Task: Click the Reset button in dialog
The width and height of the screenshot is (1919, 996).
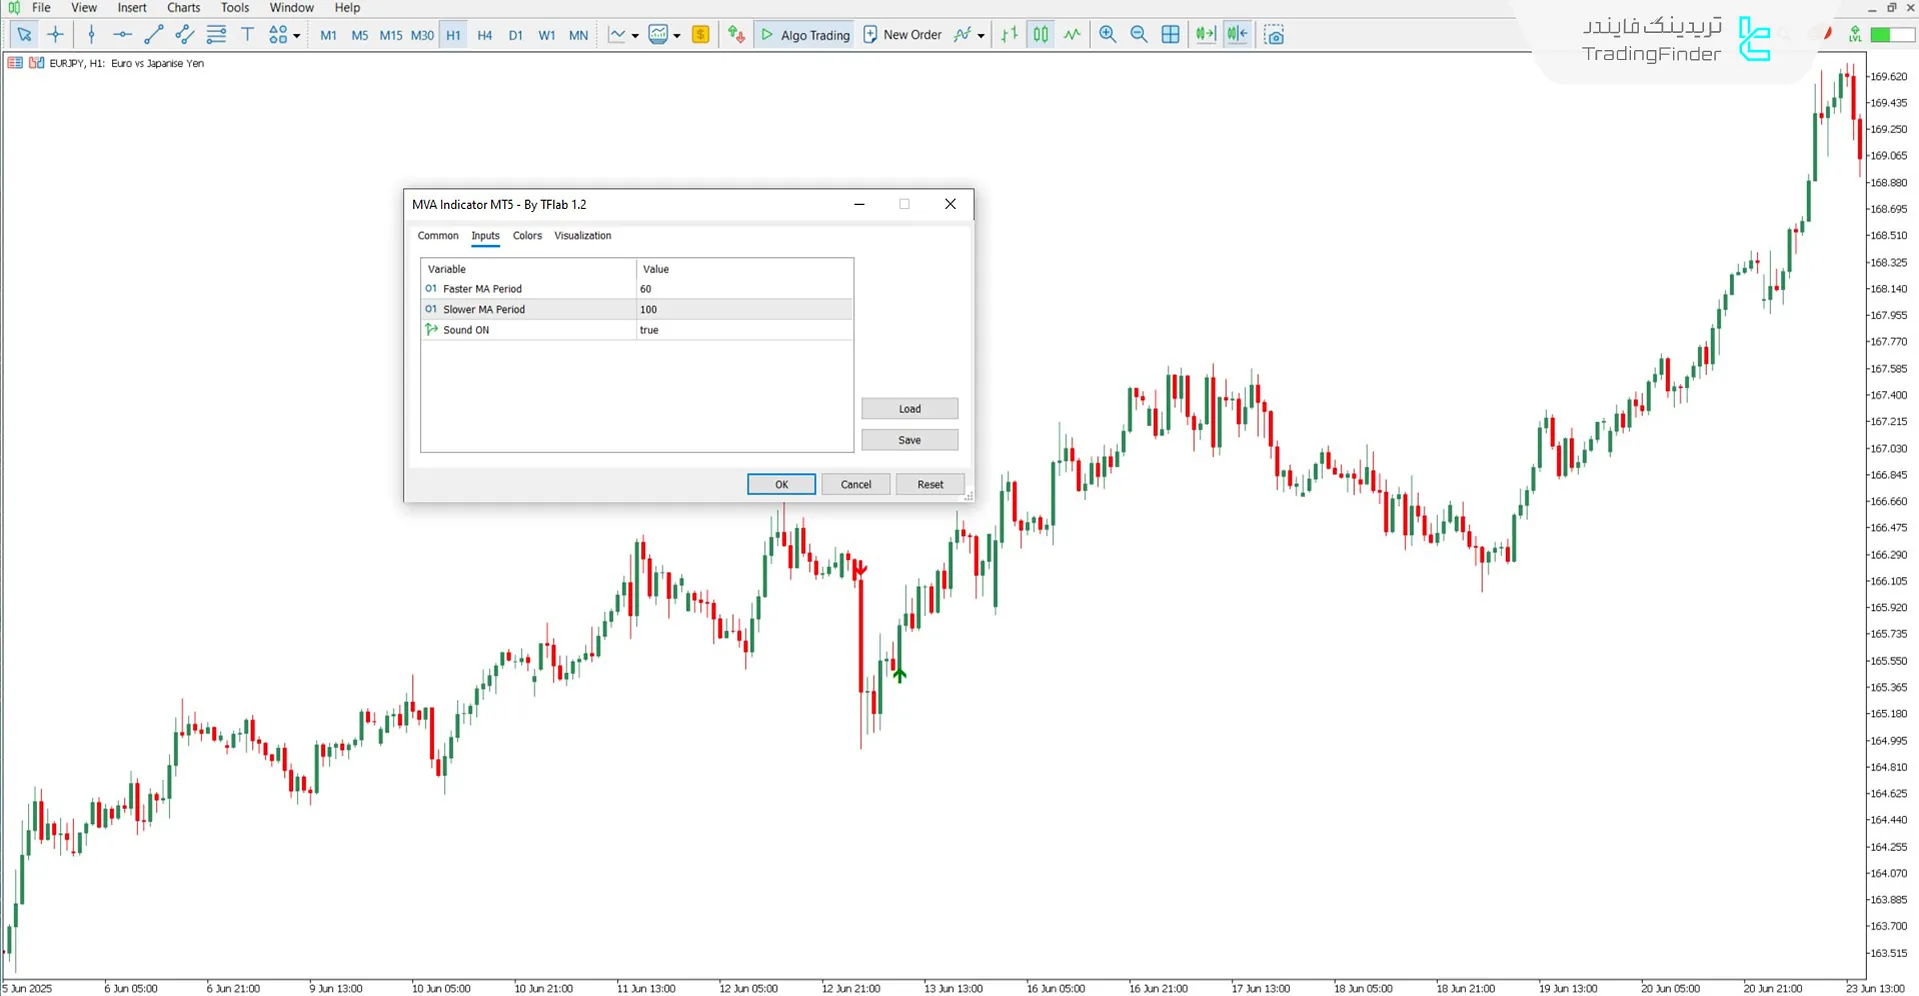Action: pyautogui.click(x=929, y=484)
